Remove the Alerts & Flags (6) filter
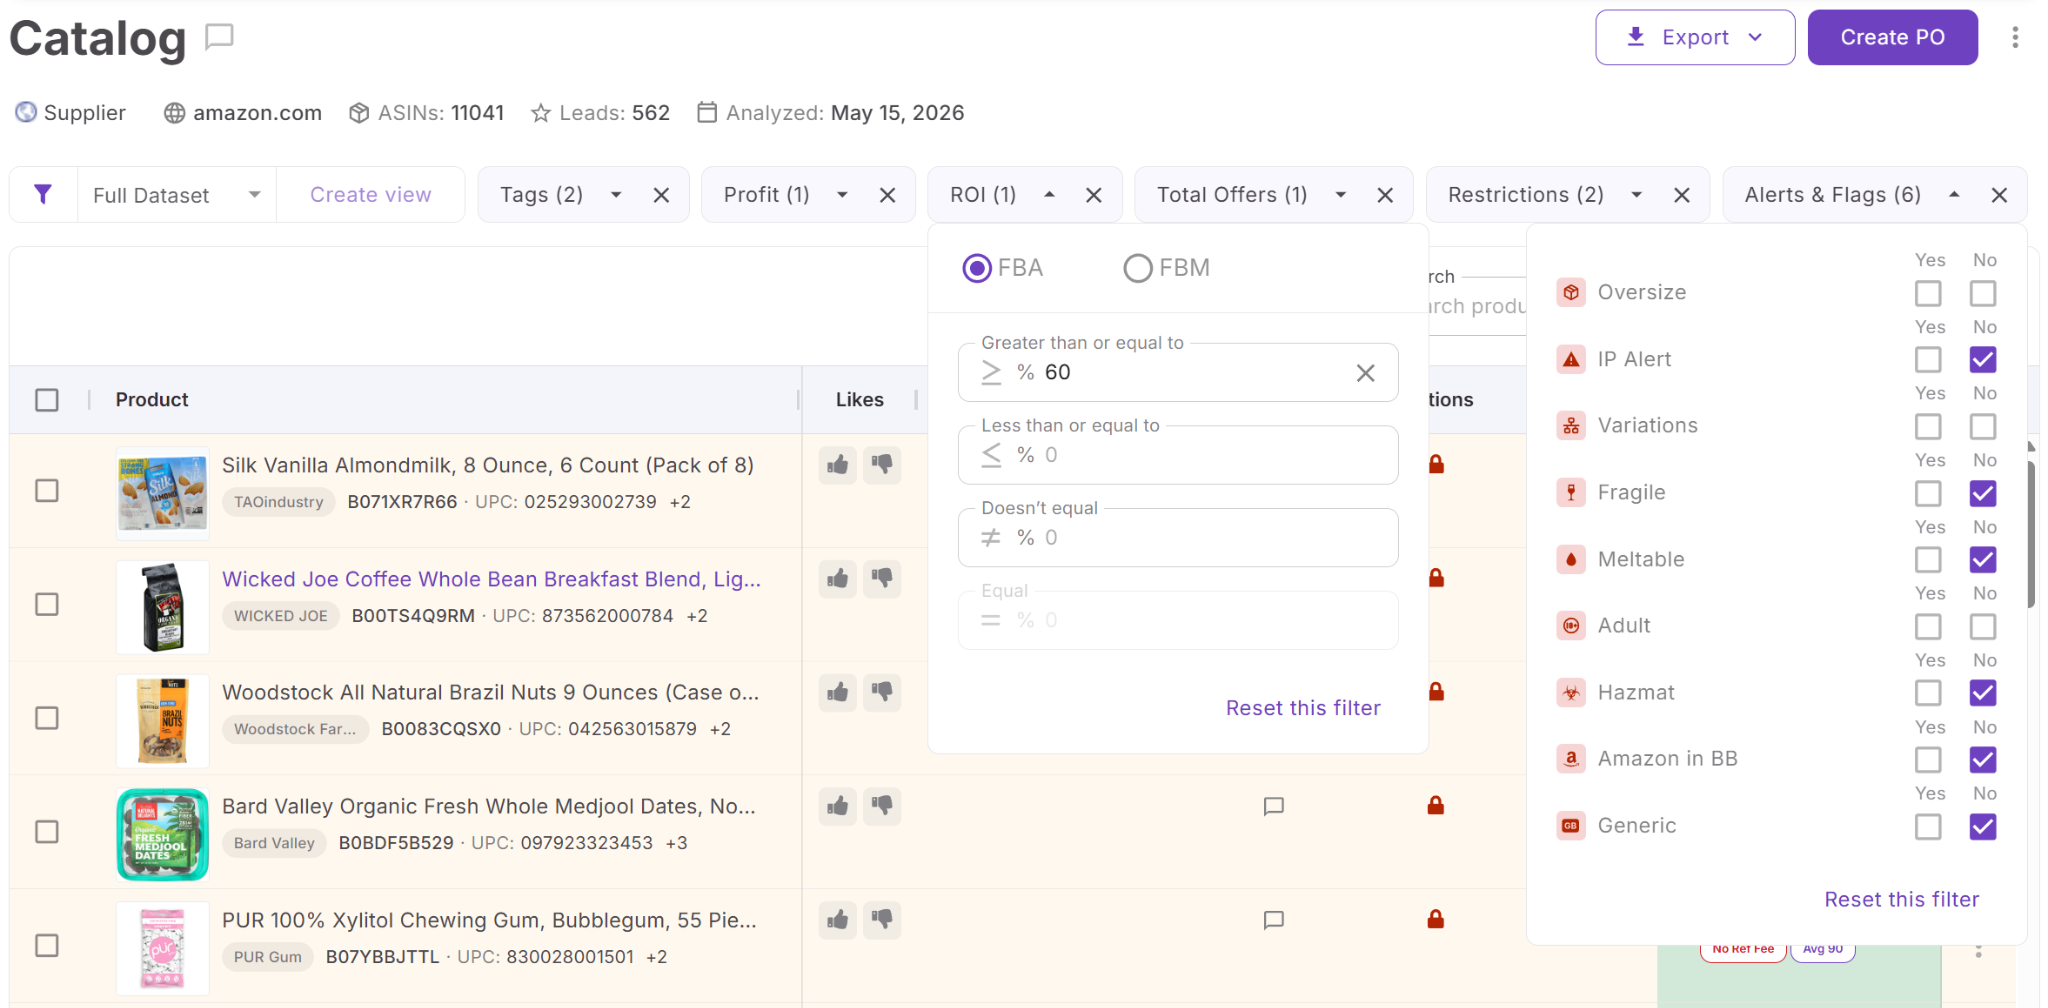The width and height of the screenshot is (2048, 1008). (x=1999, y=195)
